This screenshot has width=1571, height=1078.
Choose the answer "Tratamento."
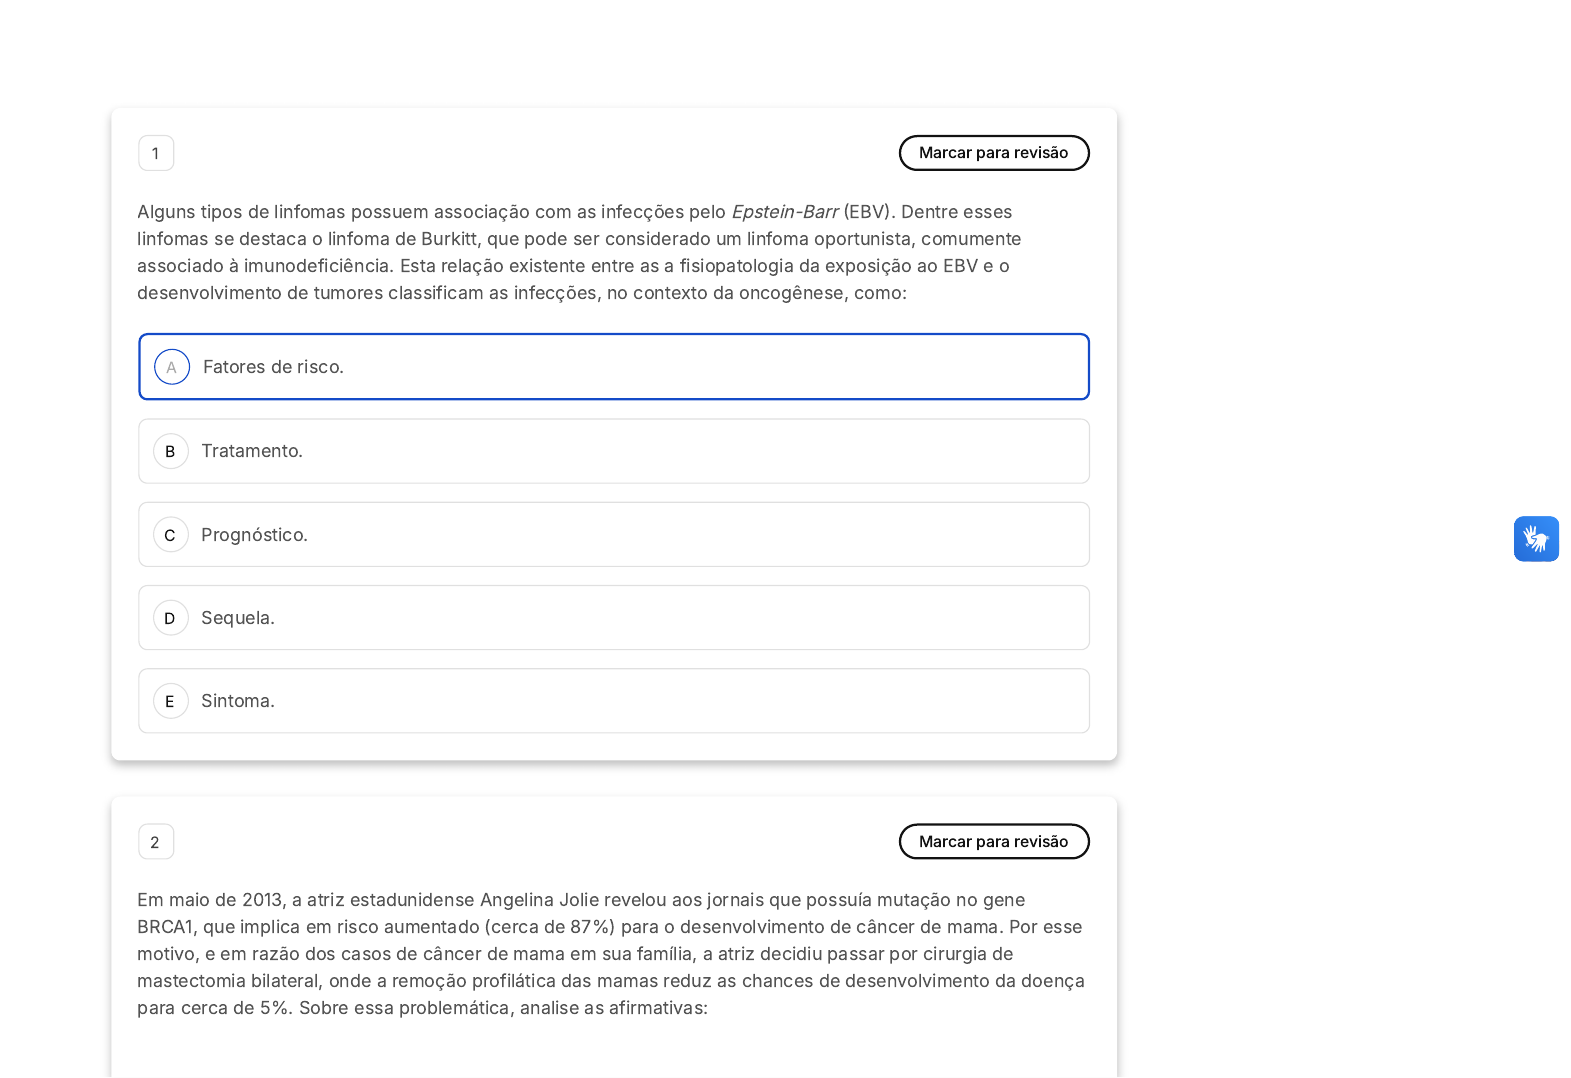(x=252, y=451)
